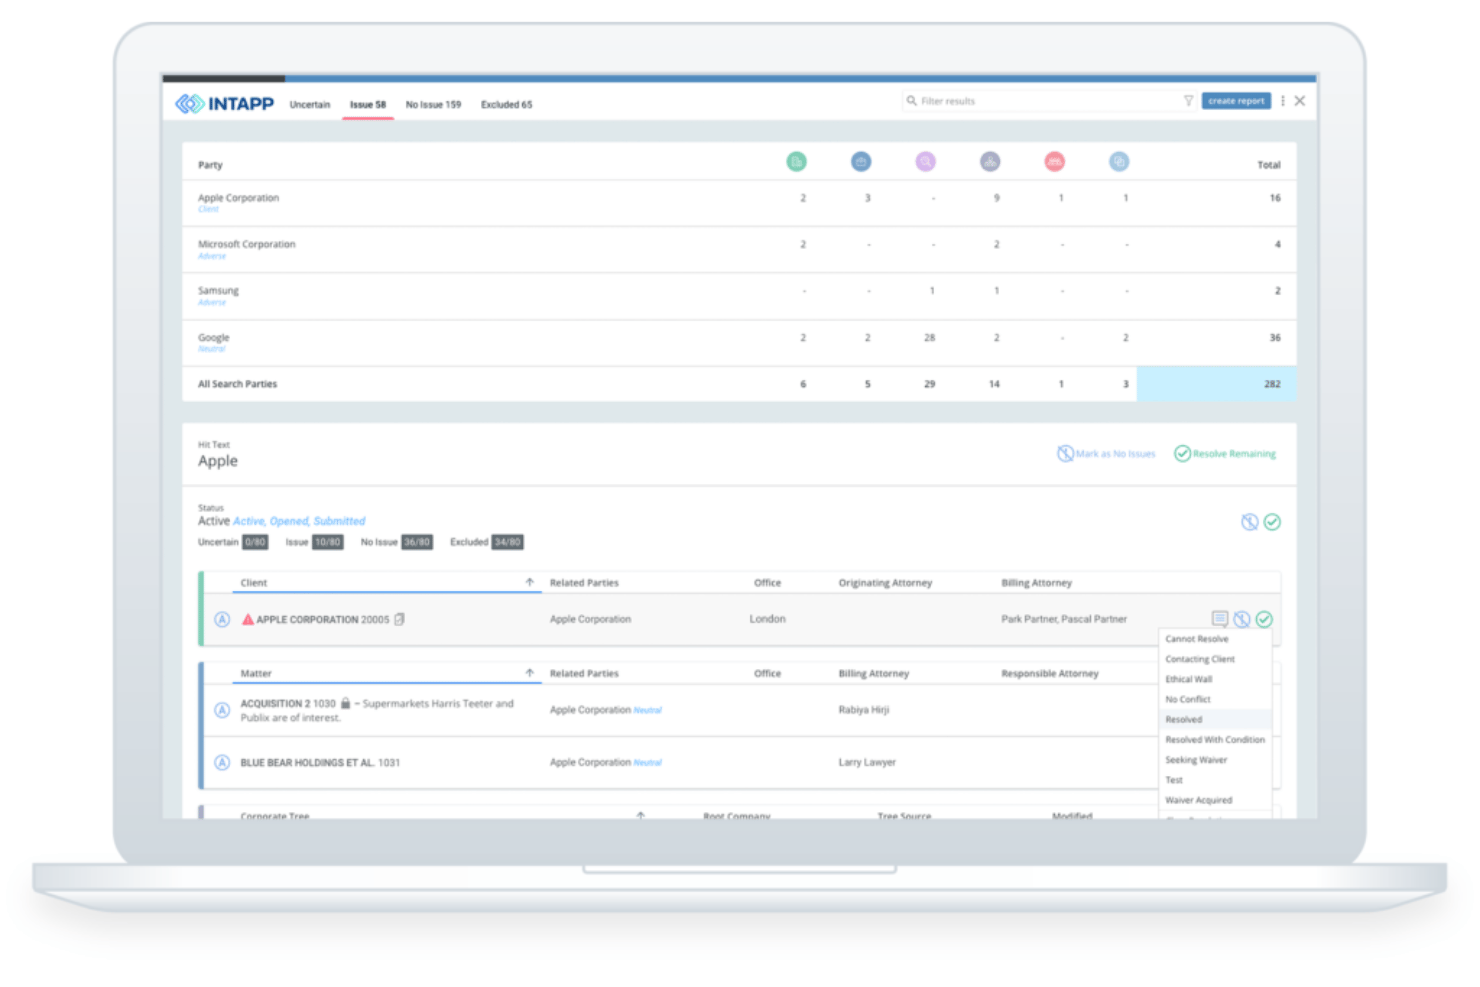Click the light blue documents category icon
The height and width of the screenshot is (987, 1480).
(1119, 161)
